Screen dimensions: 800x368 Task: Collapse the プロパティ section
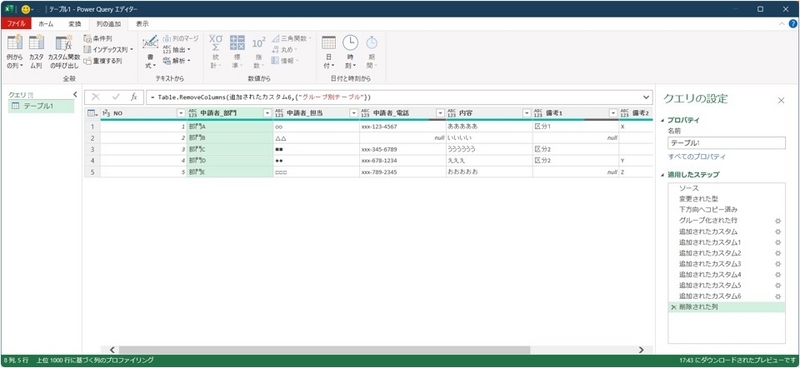663,120
